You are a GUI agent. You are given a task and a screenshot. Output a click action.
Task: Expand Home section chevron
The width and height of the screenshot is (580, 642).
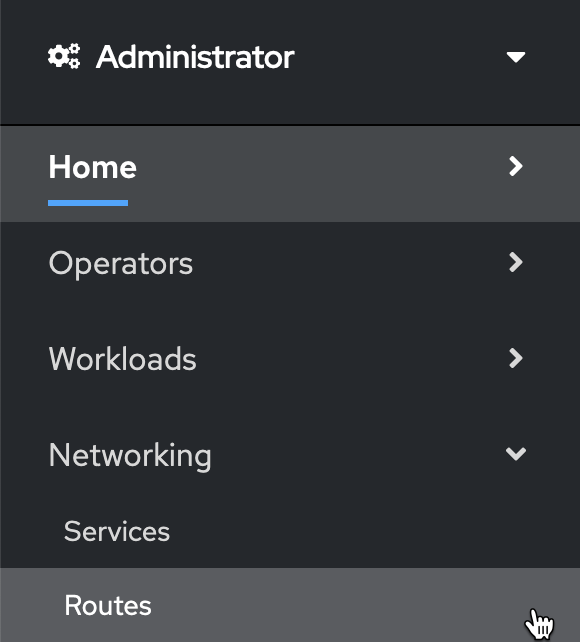tap(516, 166)
